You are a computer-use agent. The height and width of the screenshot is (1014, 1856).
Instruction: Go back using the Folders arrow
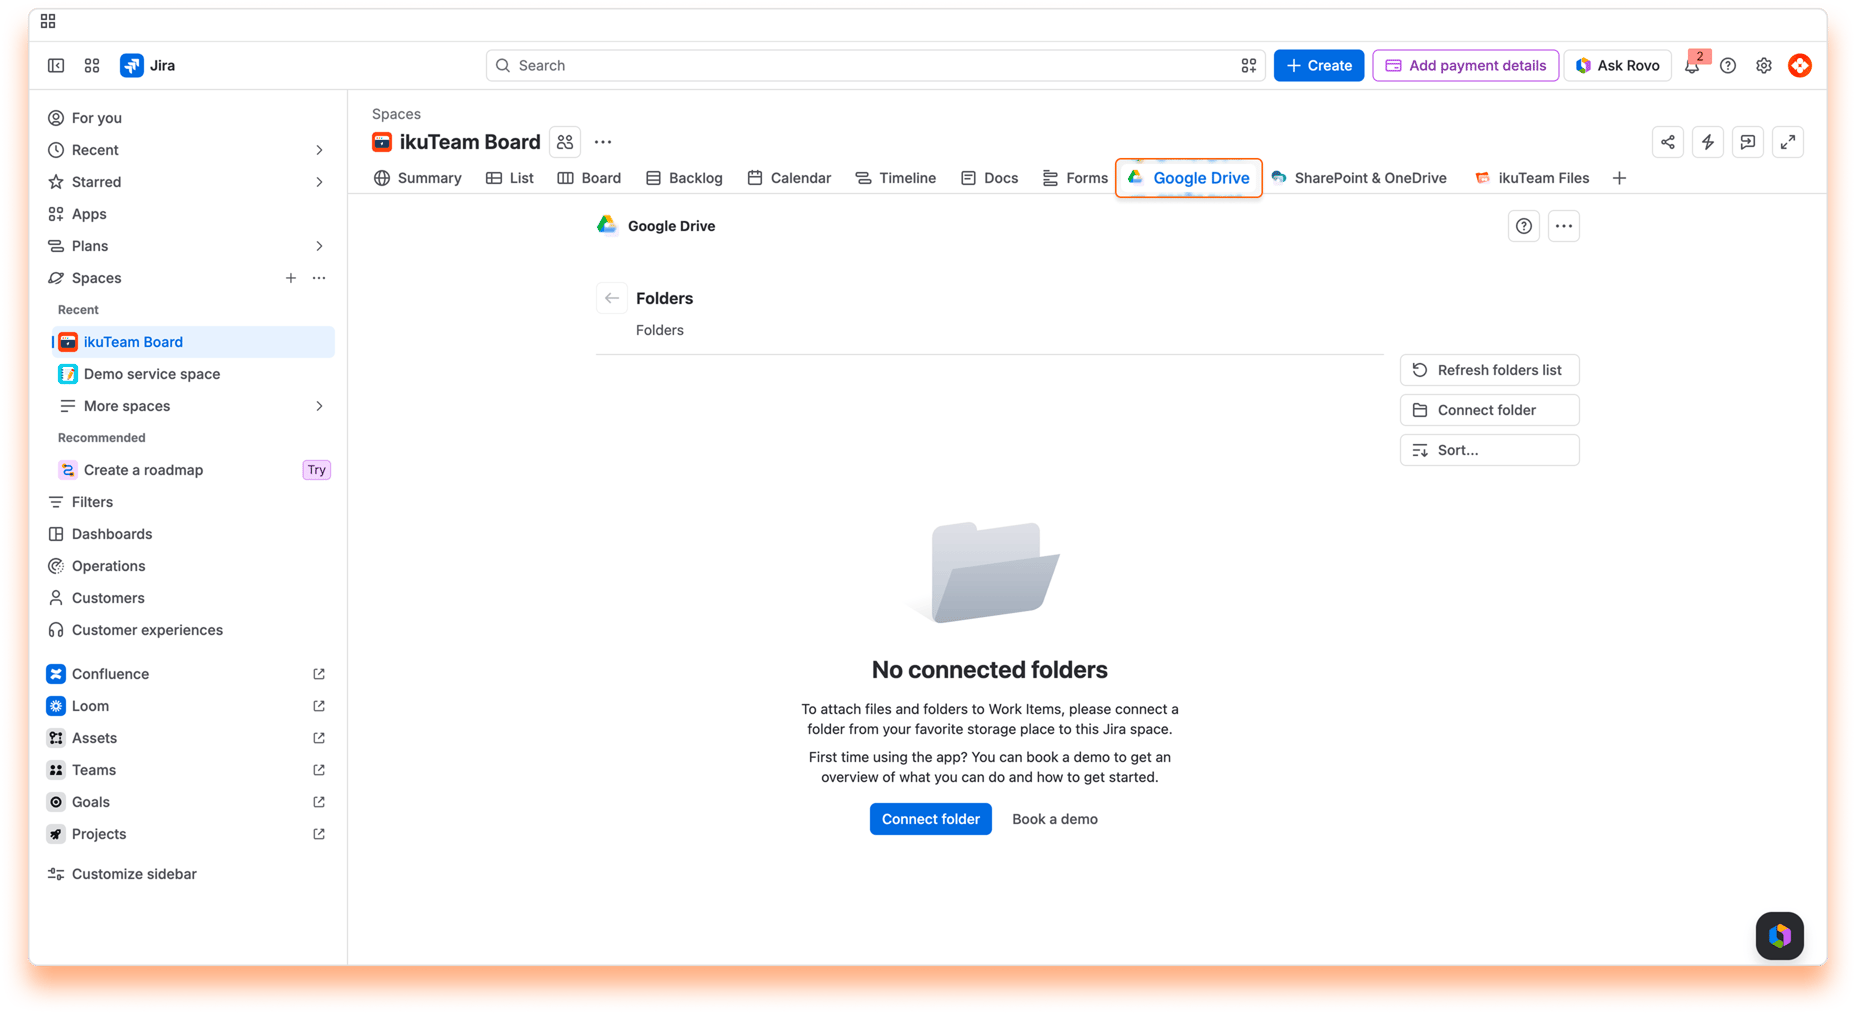pos(612,298)
